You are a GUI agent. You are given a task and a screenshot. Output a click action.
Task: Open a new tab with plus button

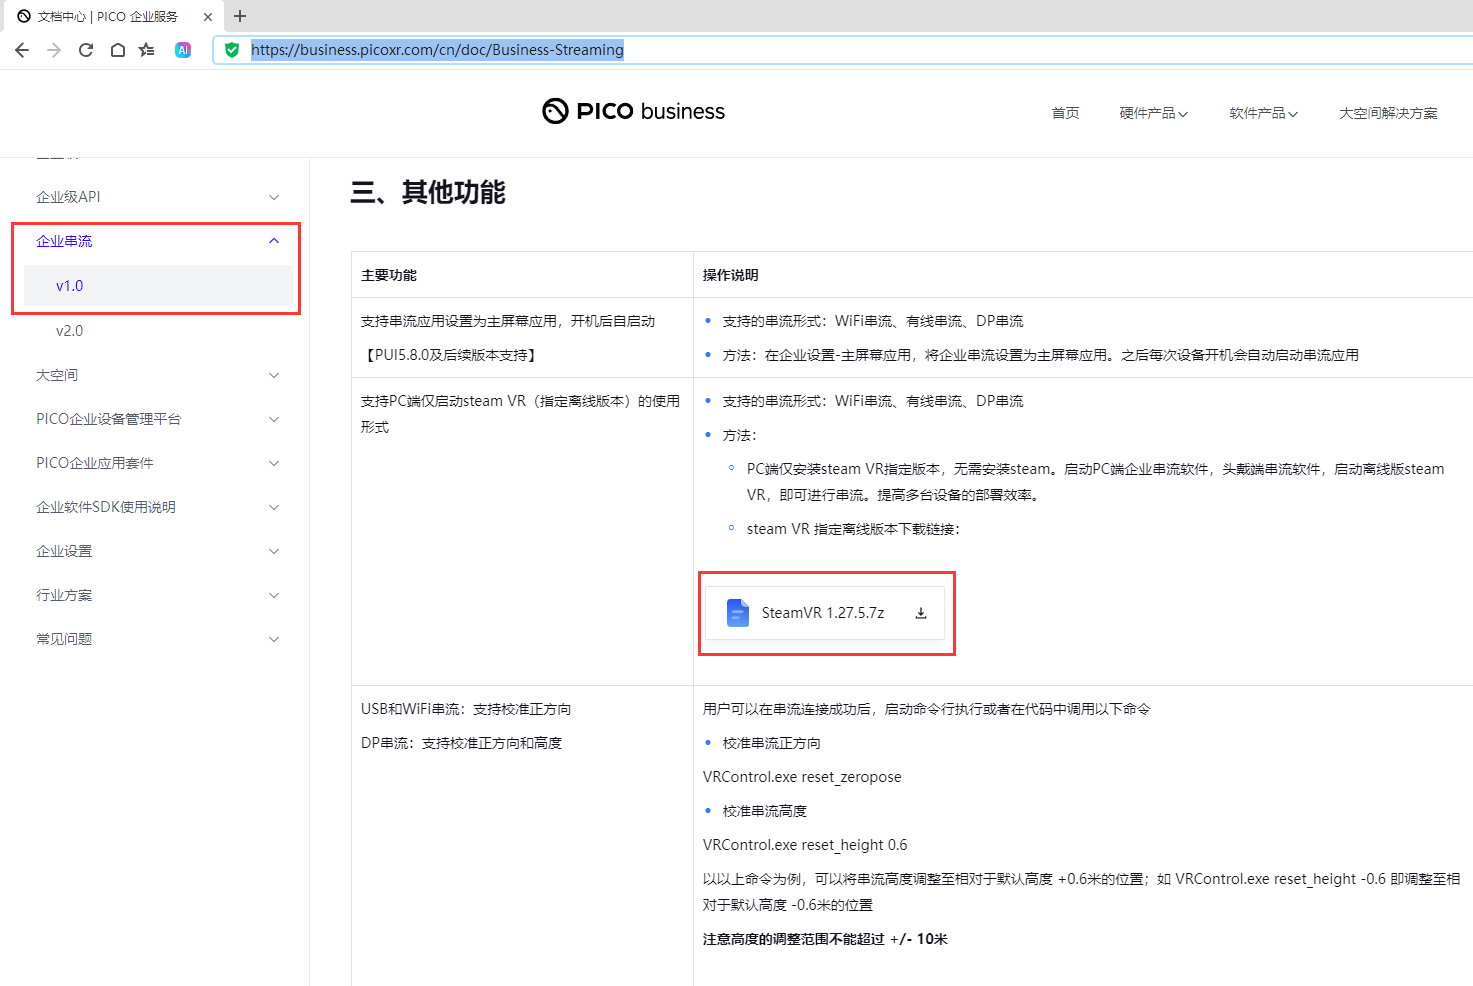click(240, 16)
